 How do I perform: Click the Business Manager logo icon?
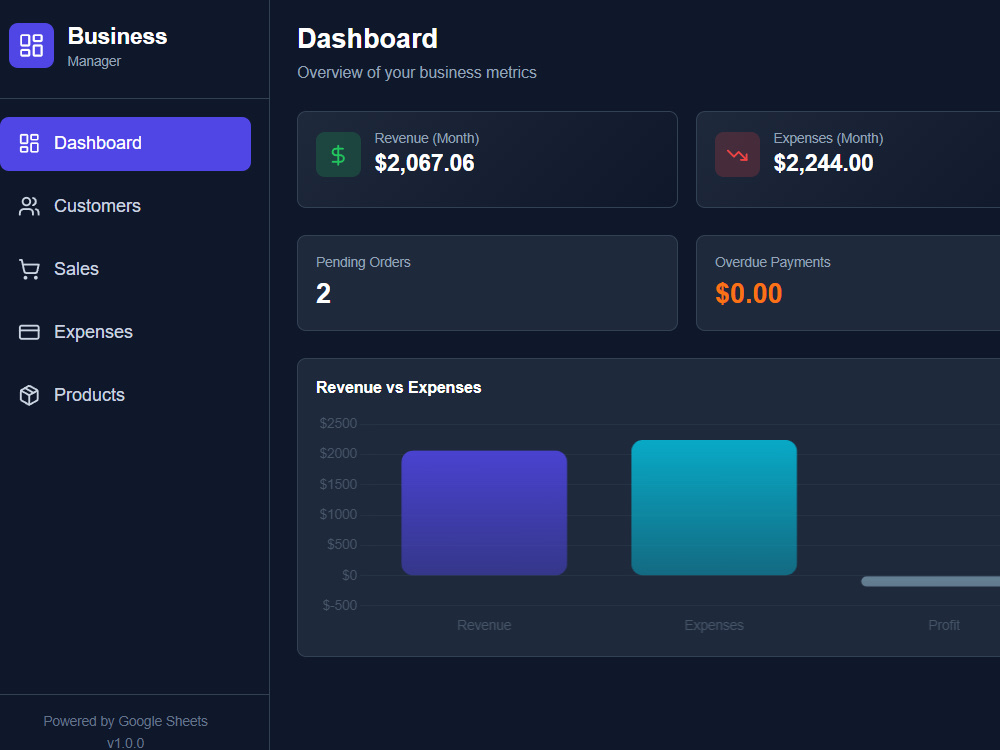click(31, 45)
